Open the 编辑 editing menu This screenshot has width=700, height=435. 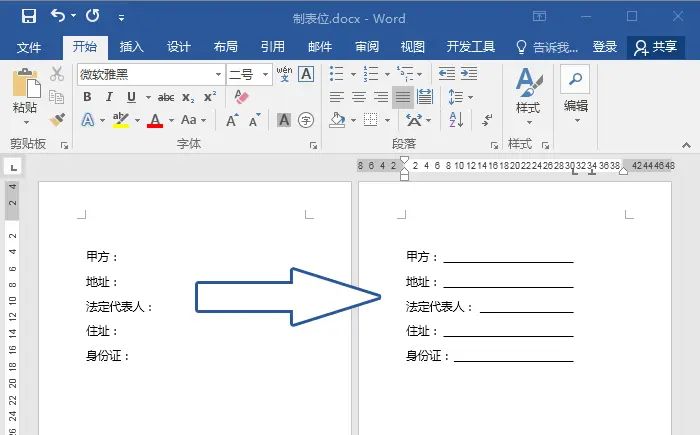pos(575,95)
